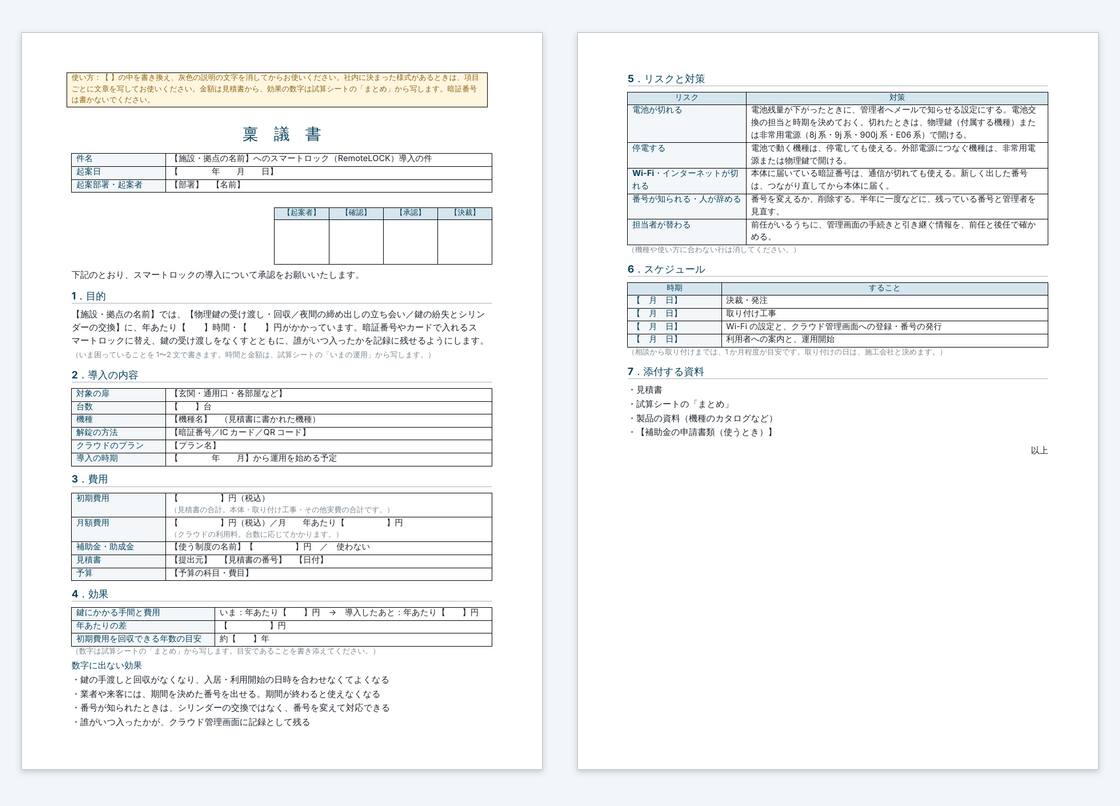The image size is (1120, 806).
Task: Click the '導入の時期' row label
Action: [119, 459]
